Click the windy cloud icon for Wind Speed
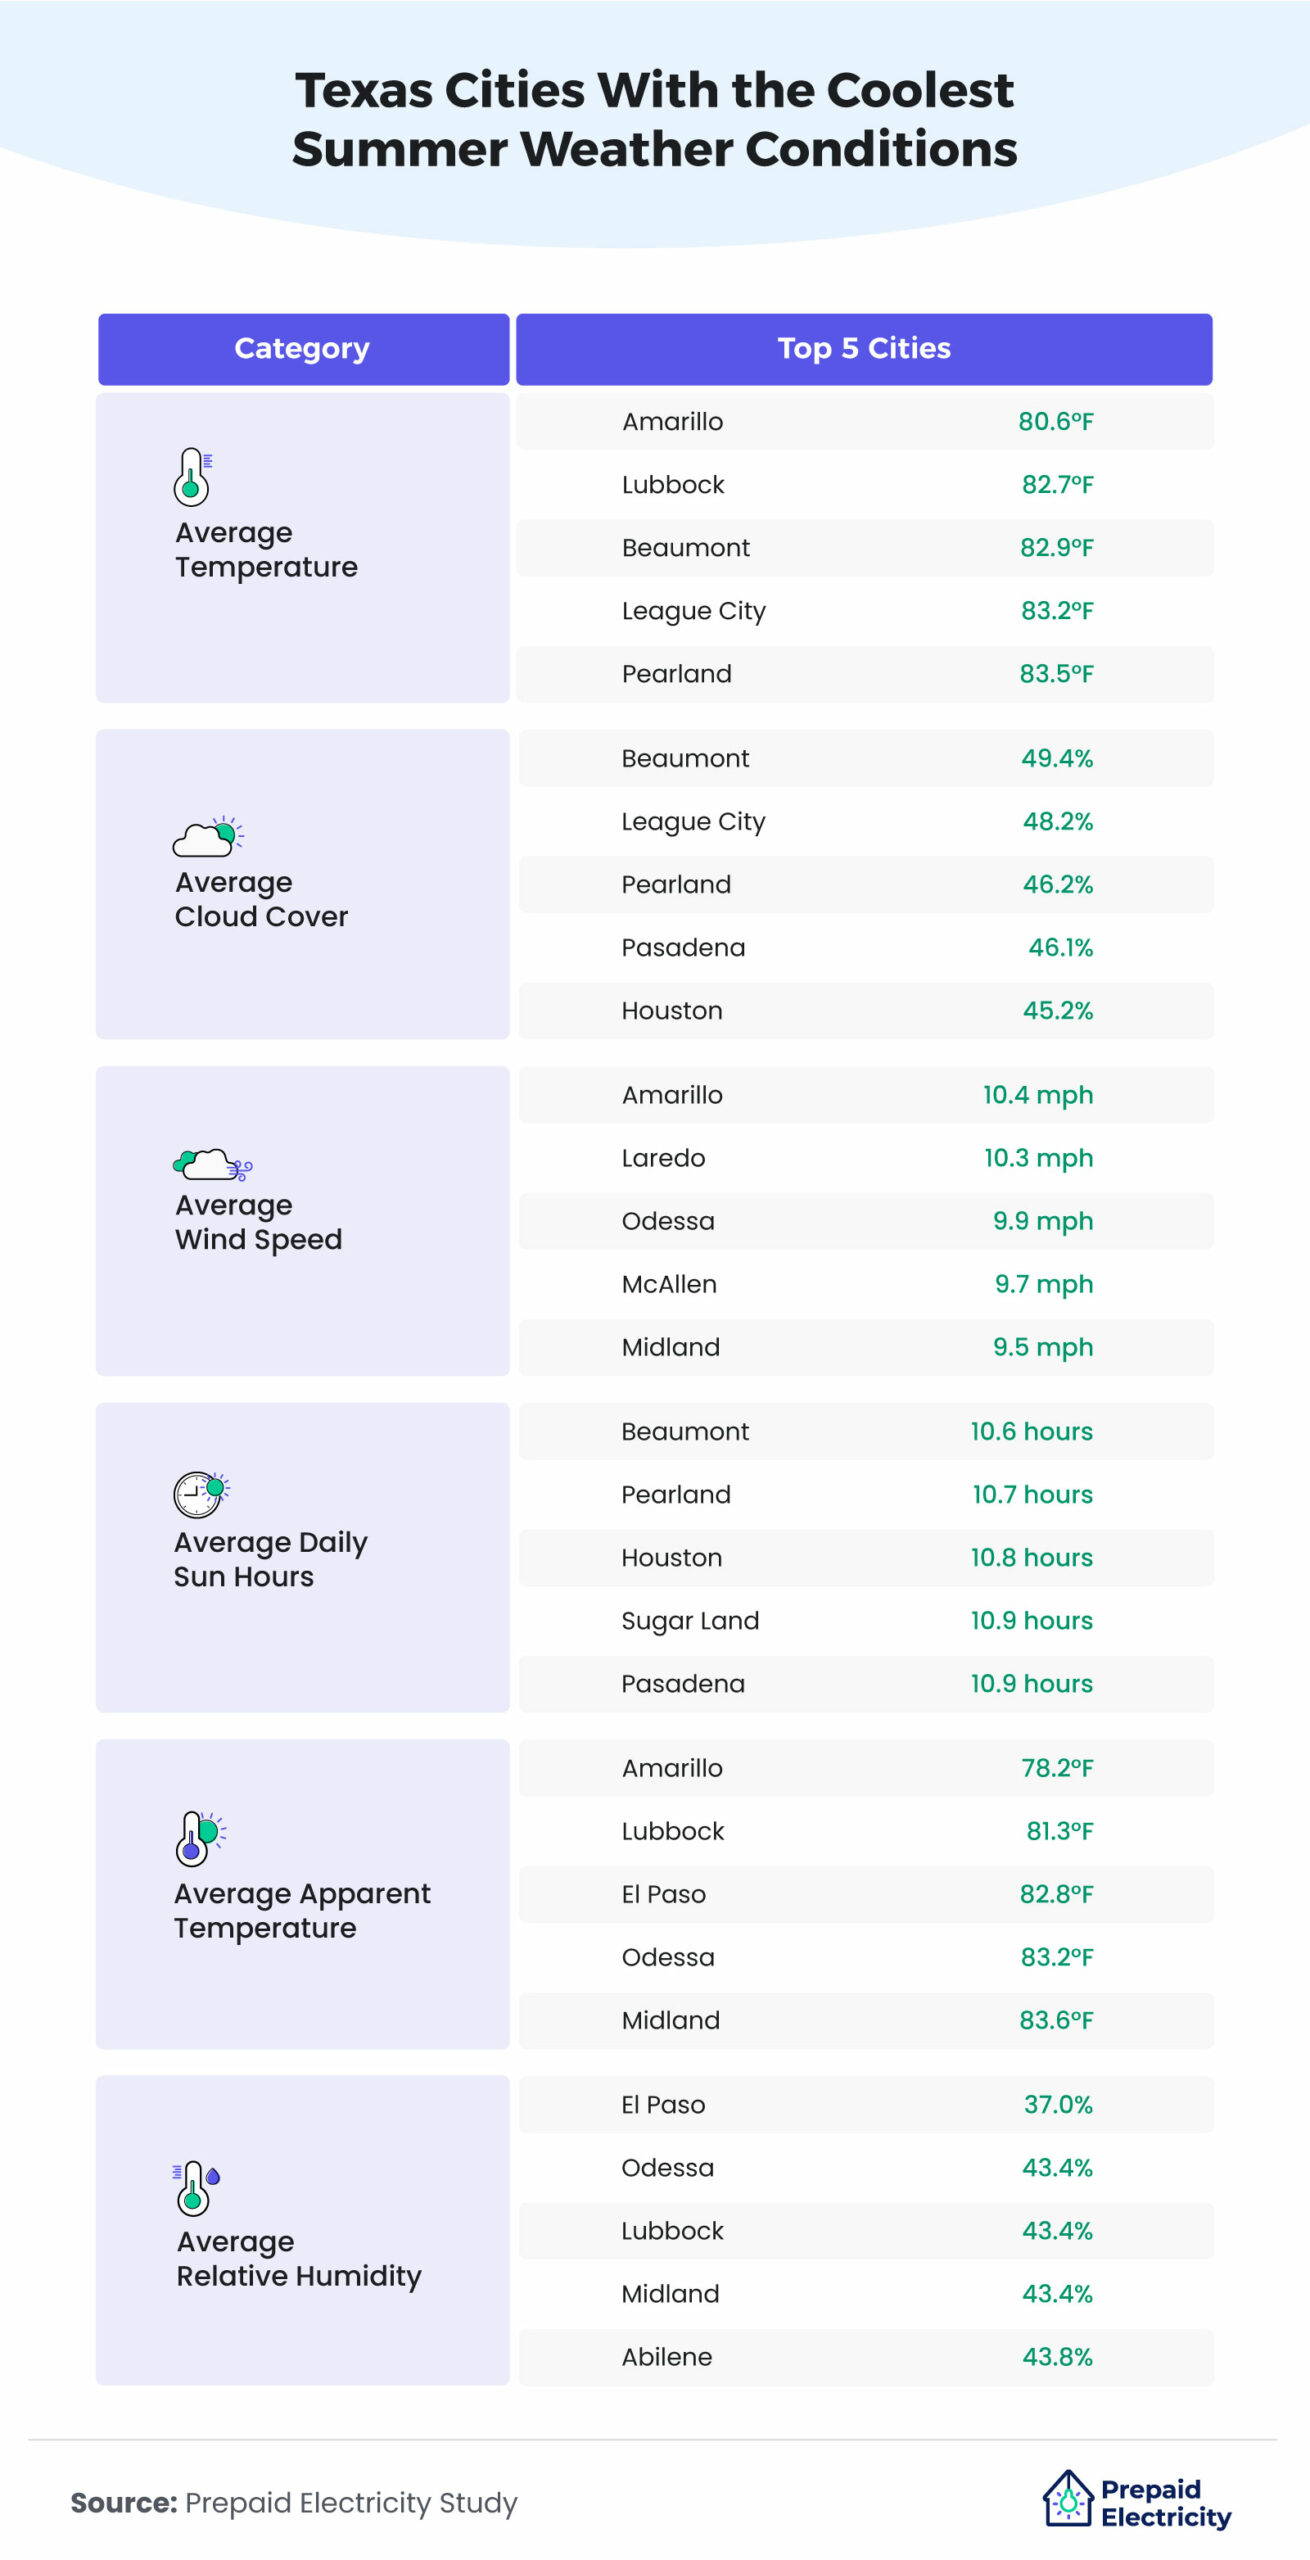 (x=212, y=1165)
